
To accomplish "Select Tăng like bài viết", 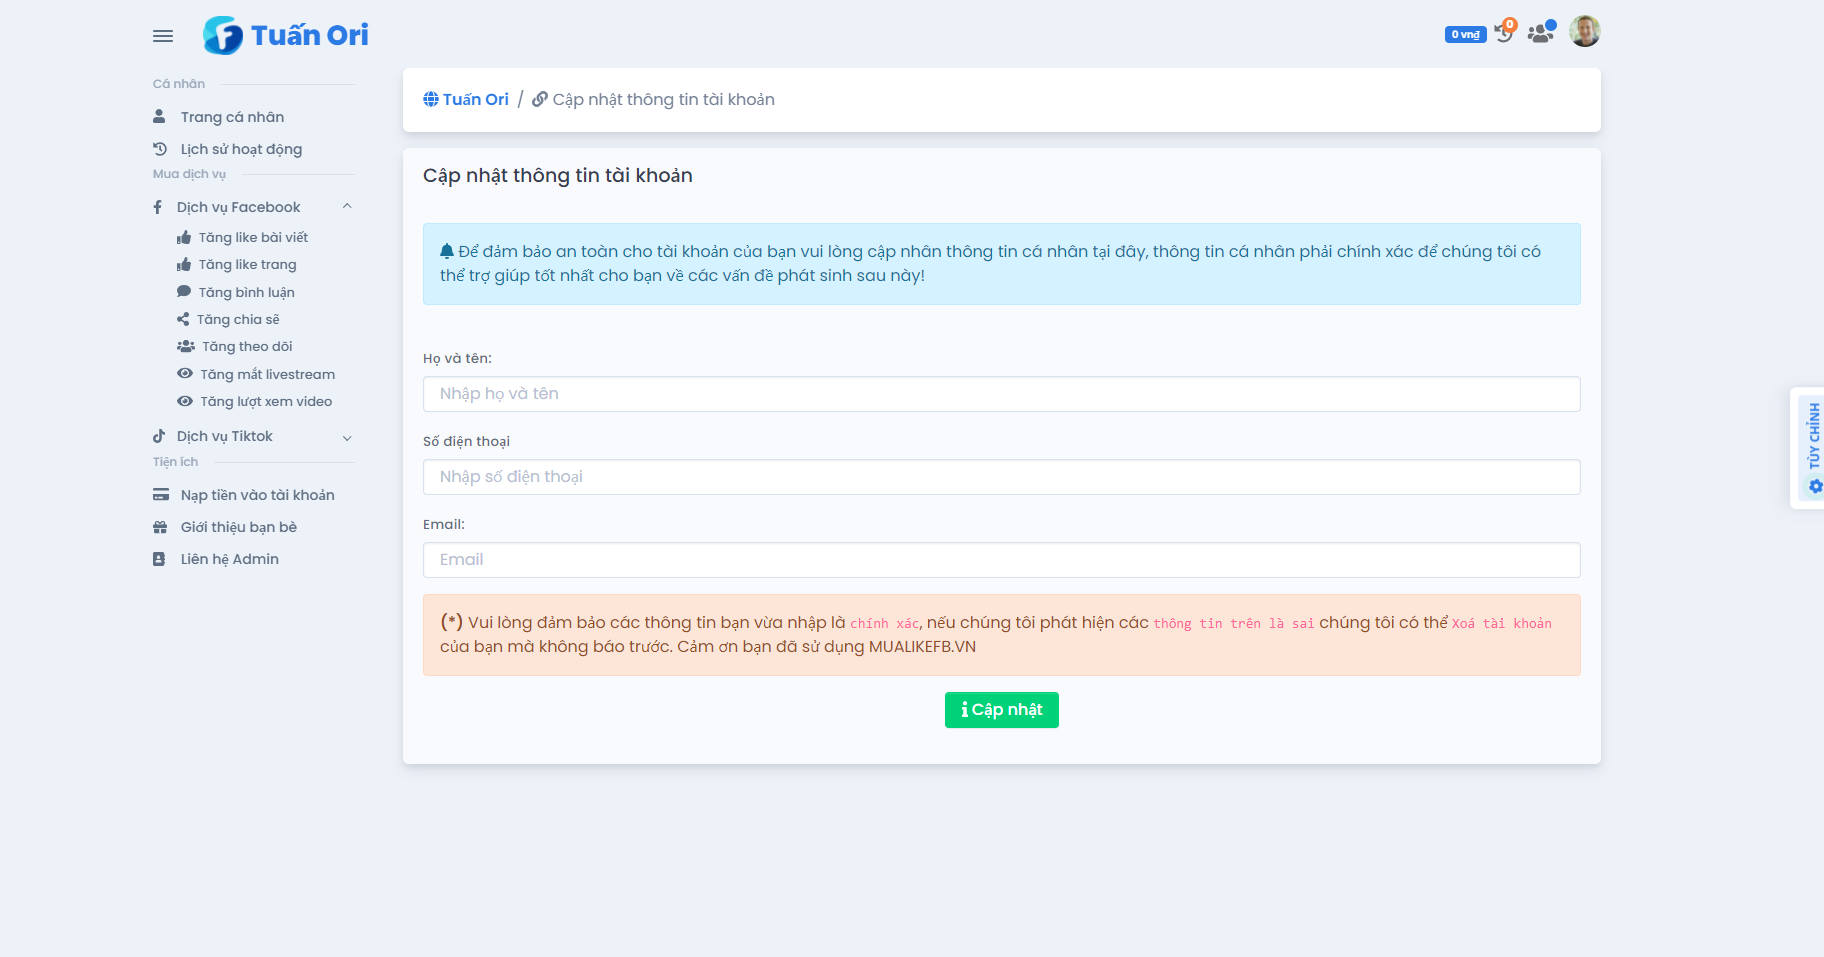I will (x=253, y=237).
